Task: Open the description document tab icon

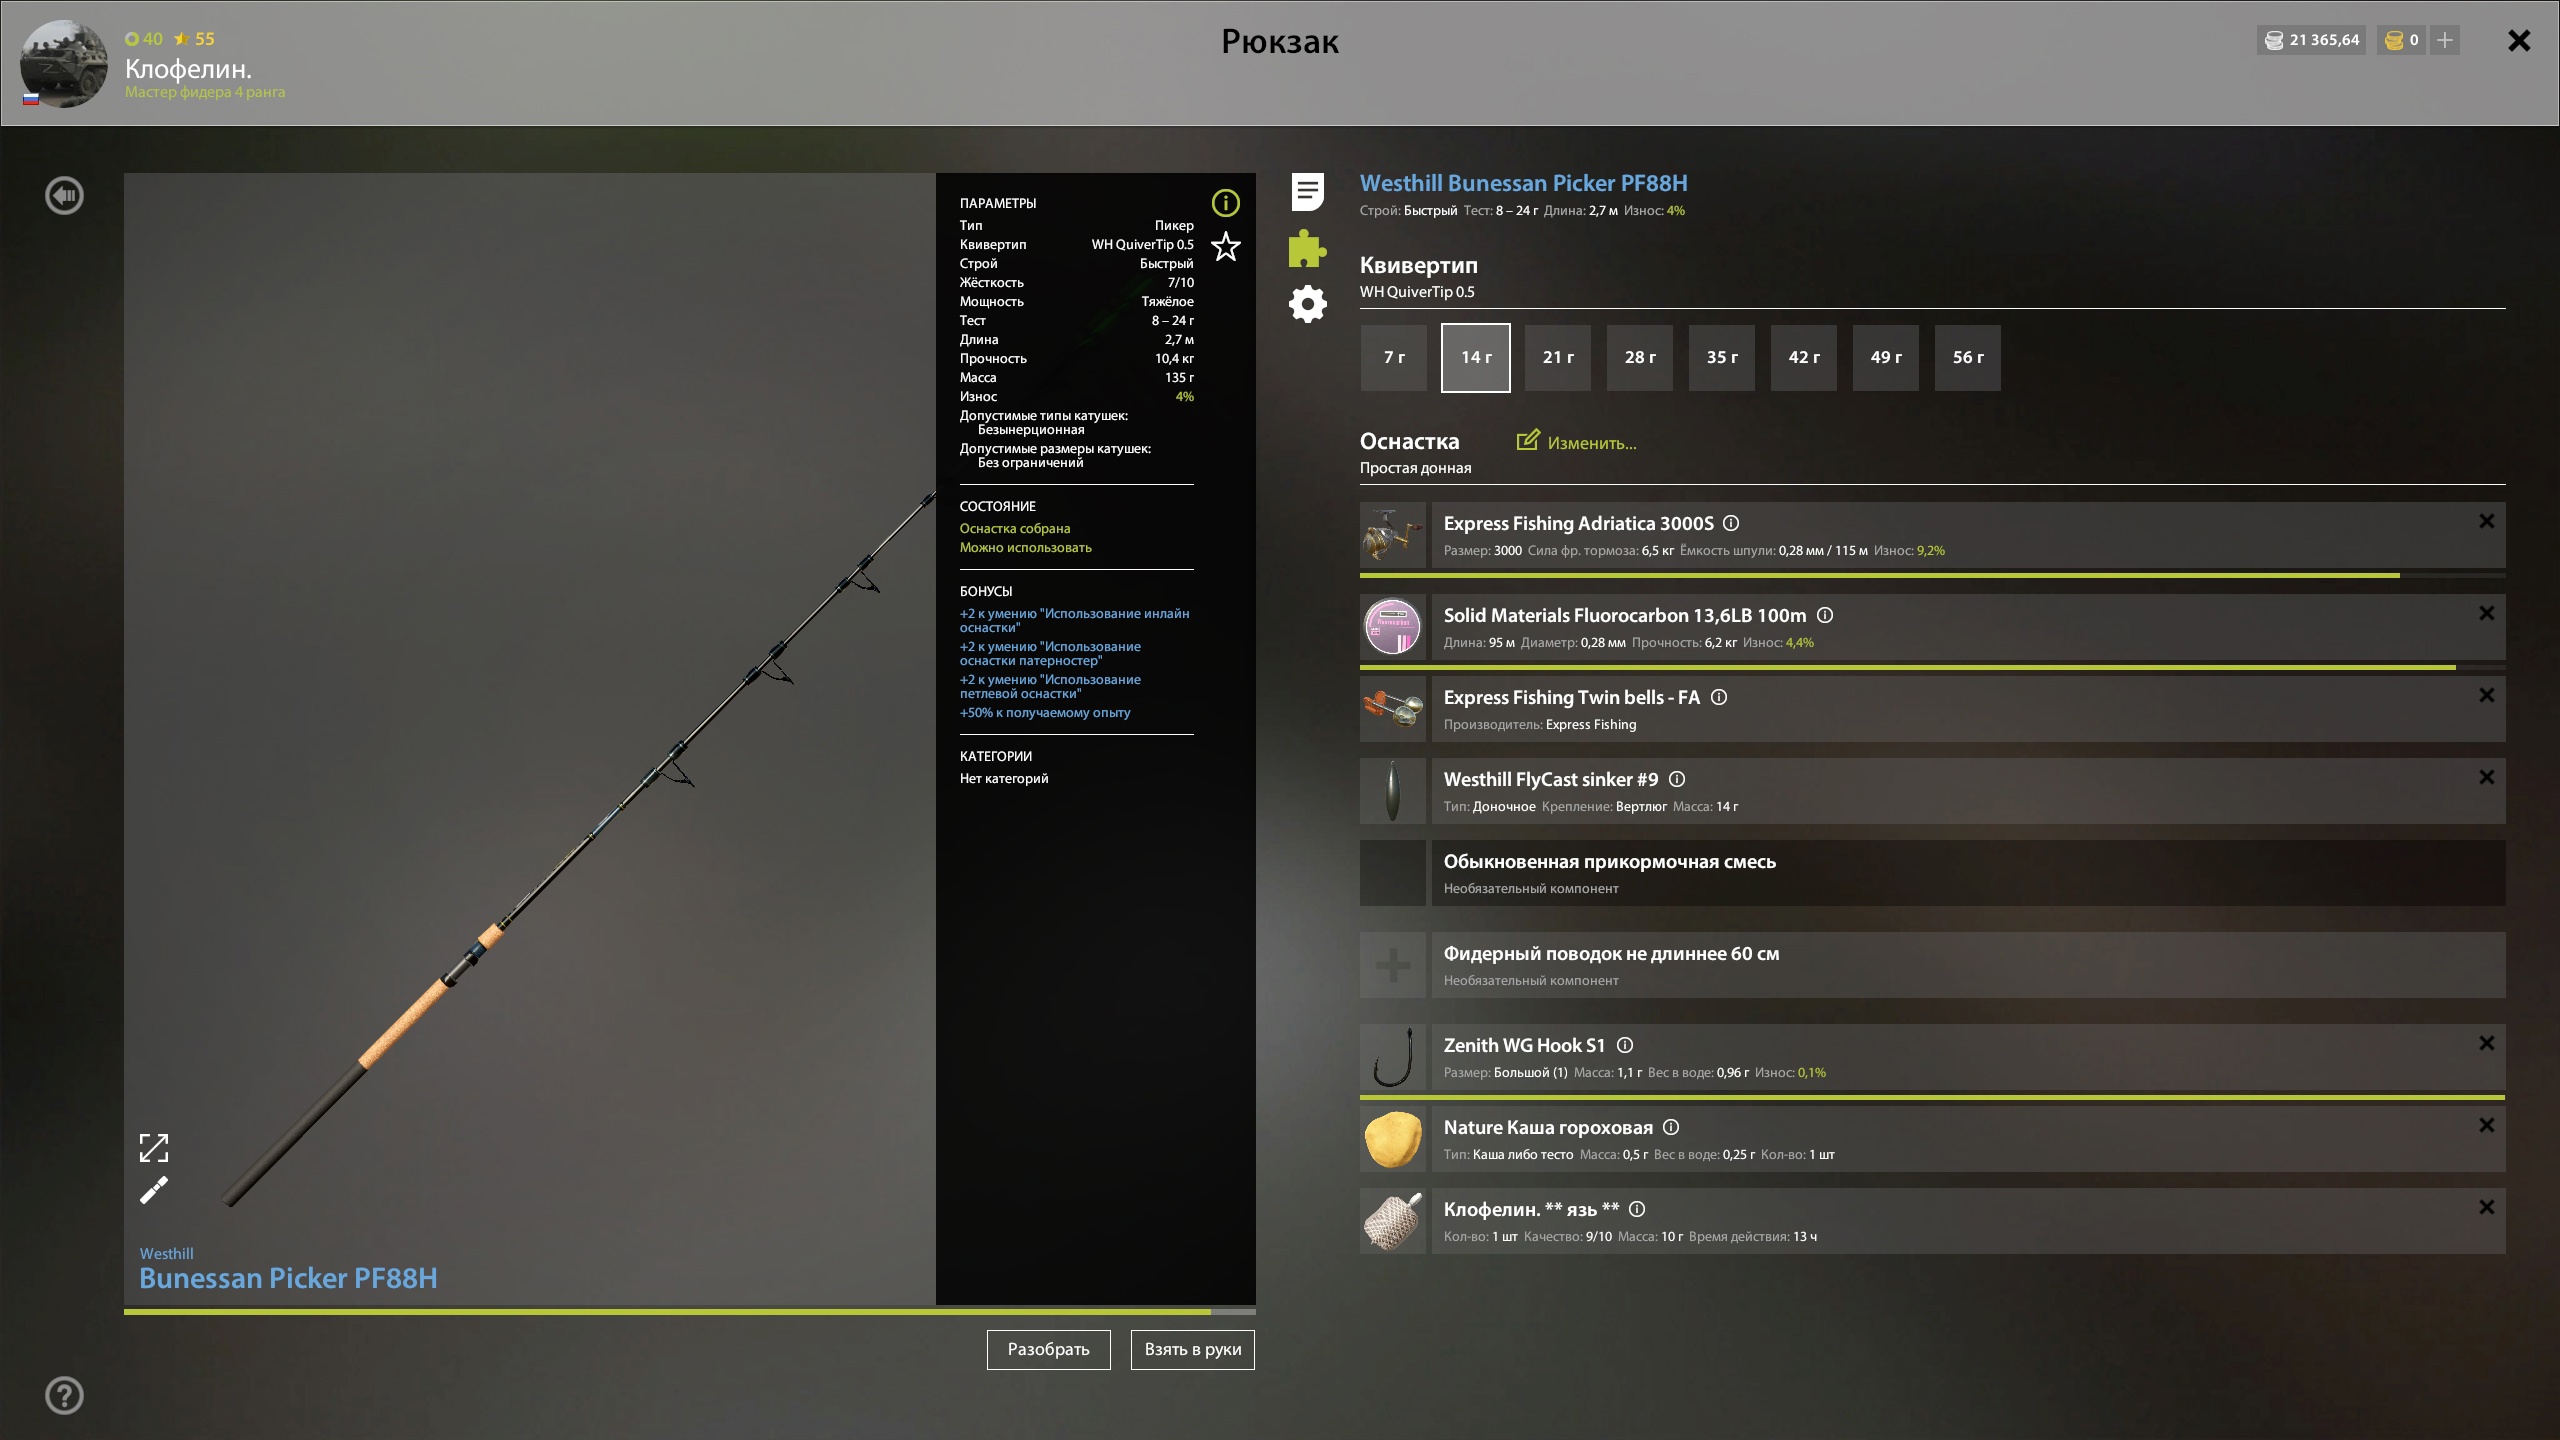Action: [1307, 191]
